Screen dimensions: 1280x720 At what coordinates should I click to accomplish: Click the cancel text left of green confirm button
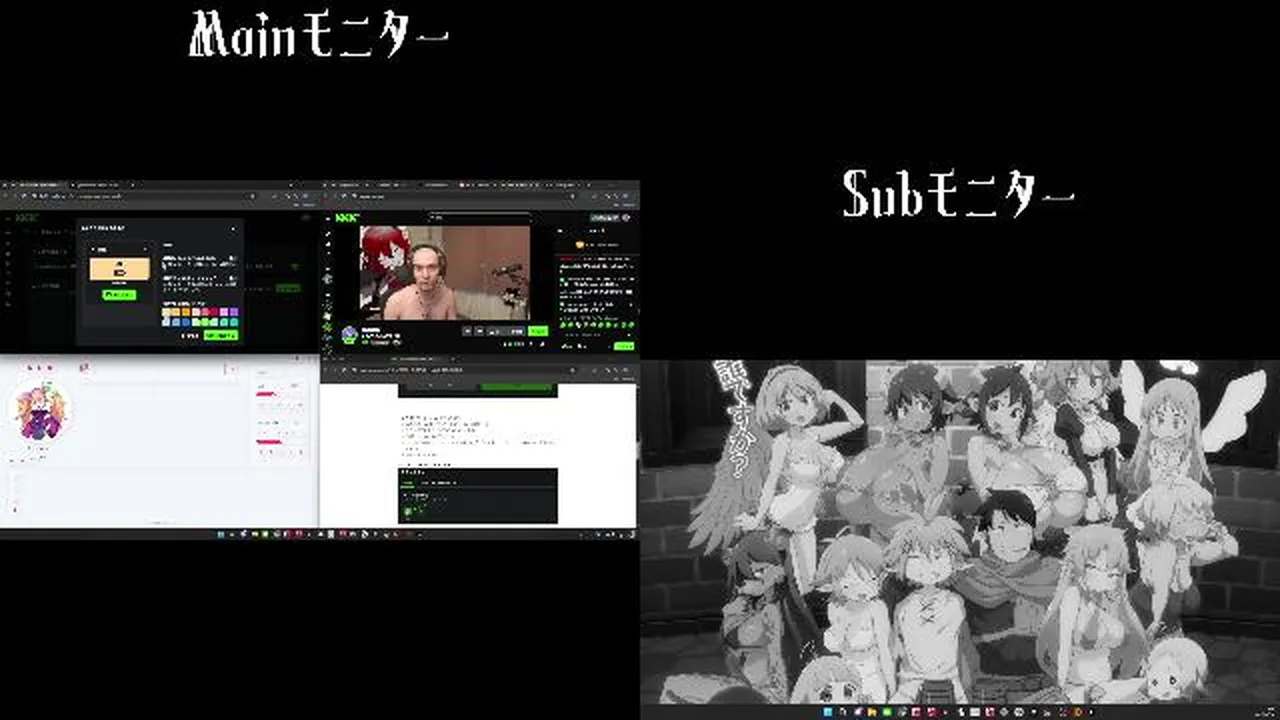[x=190, y=336]
